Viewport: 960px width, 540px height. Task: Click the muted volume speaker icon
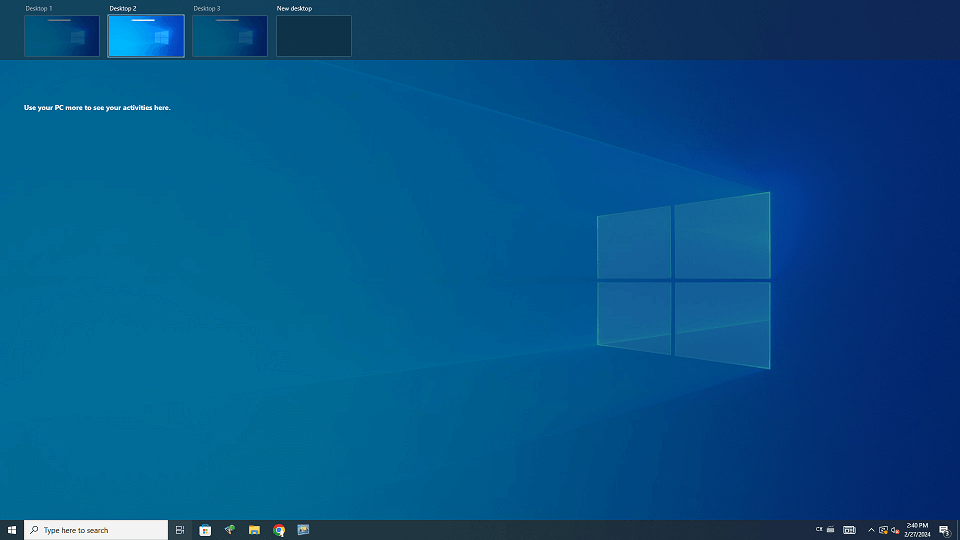click(x=895, y=530)
